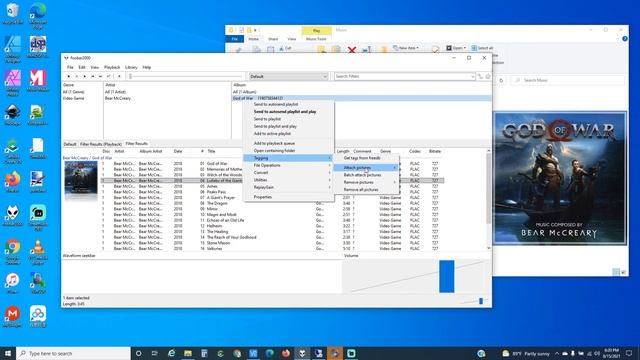The height and width of the screenshot is (360, 640).
Task: Switch to Filter Results (Playback) tab
Action: (100, 144)
